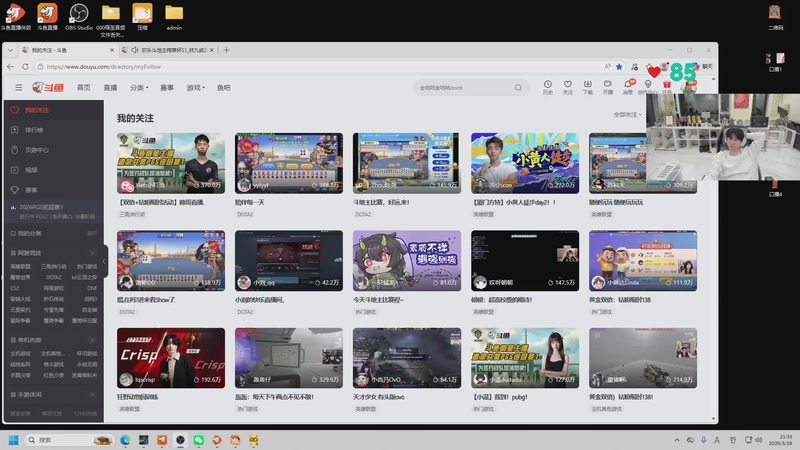The image size is (800, 450).
Task: Click the Douyu logo
Action: coord(48,88)
